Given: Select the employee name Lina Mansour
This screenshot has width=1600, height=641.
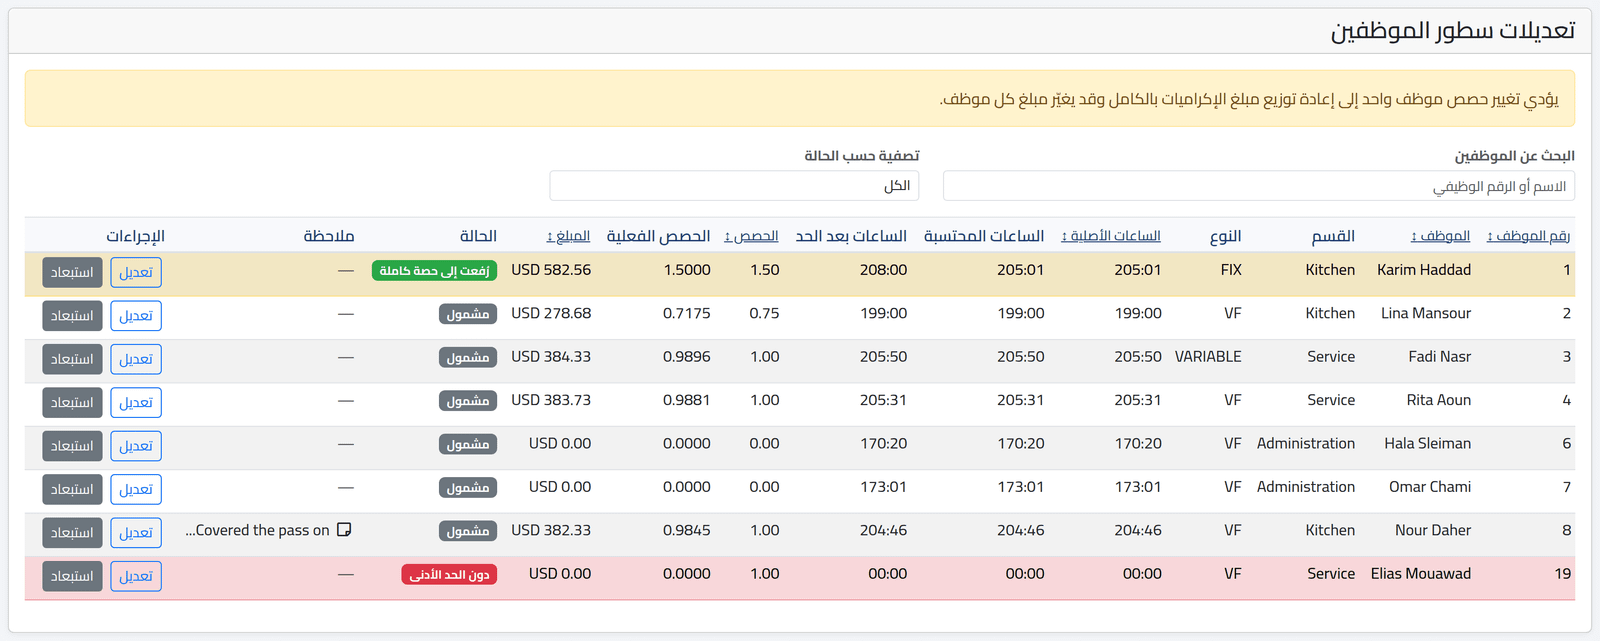Looking at the screenshot, I should click(1426, 313).
